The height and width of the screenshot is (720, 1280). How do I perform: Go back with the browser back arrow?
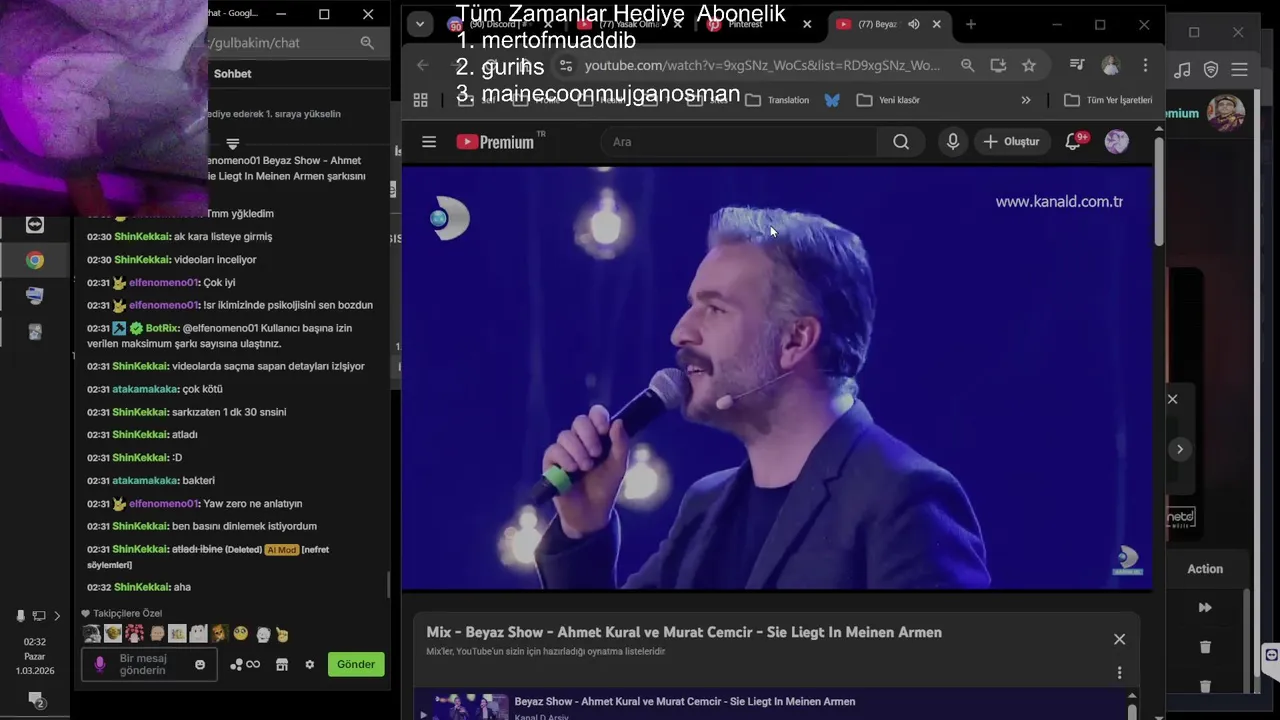tap(423, 65)
